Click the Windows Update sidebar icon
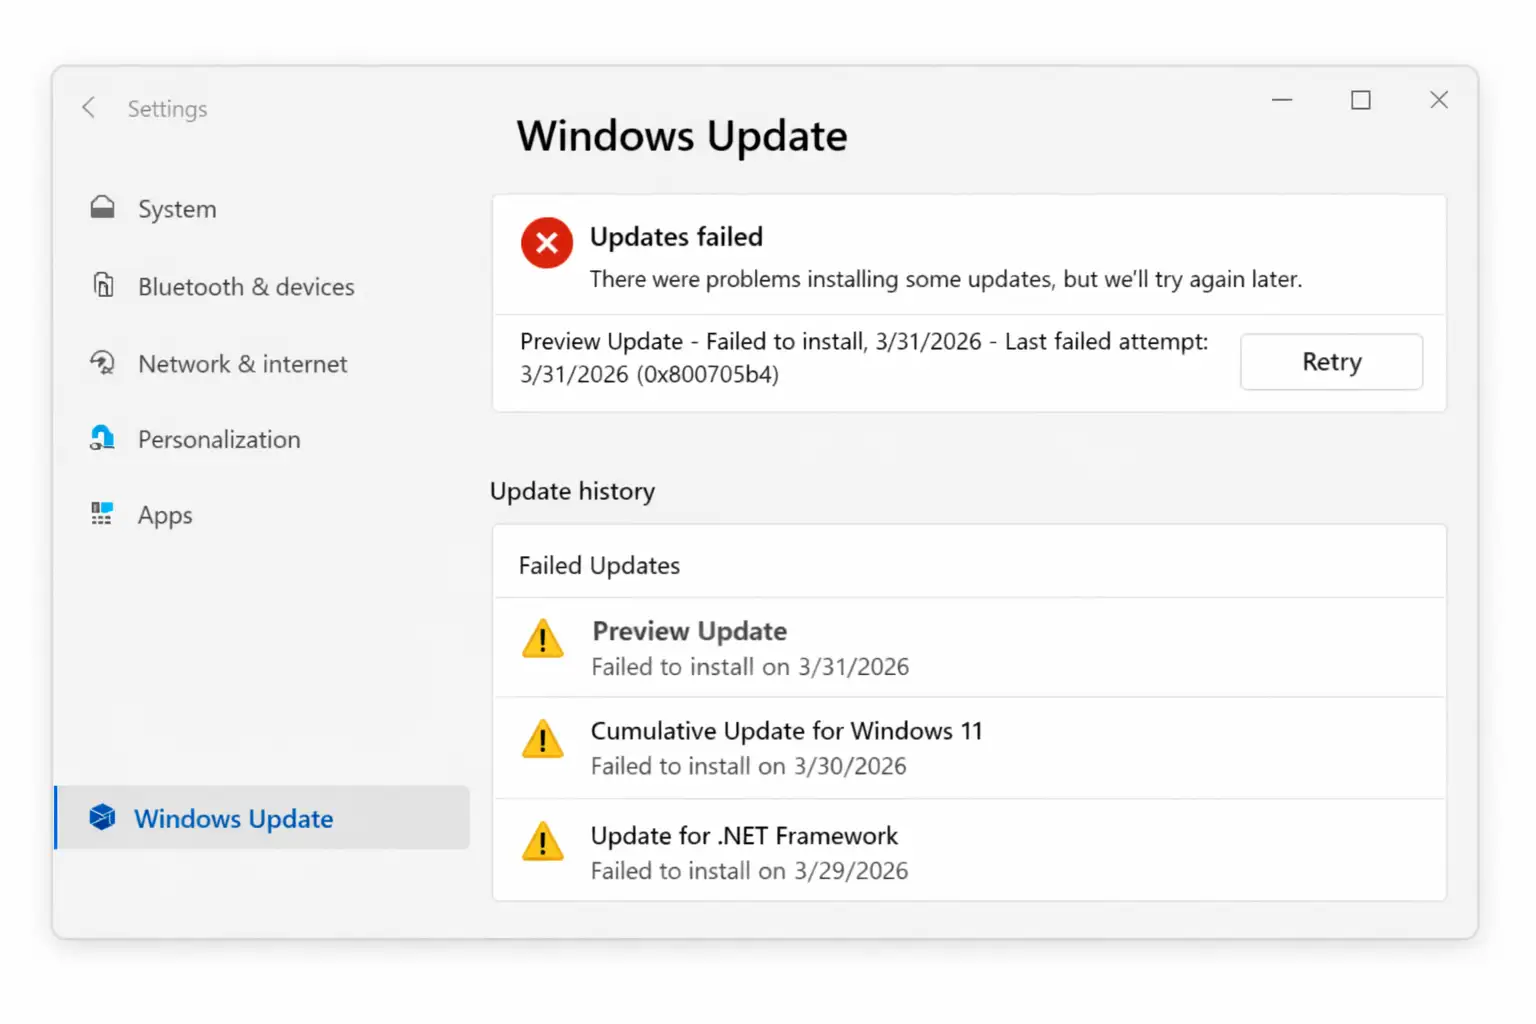Screen dimensions: 1536x1024 tap(102, 818)
